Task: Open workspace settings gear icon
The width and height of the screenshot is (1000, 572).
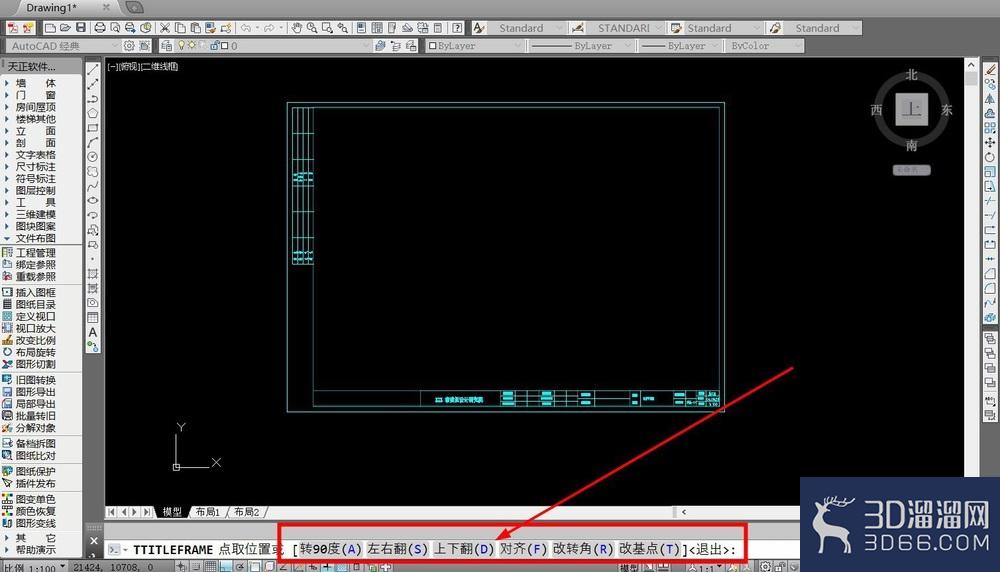Action: click(x=129, y=46)
